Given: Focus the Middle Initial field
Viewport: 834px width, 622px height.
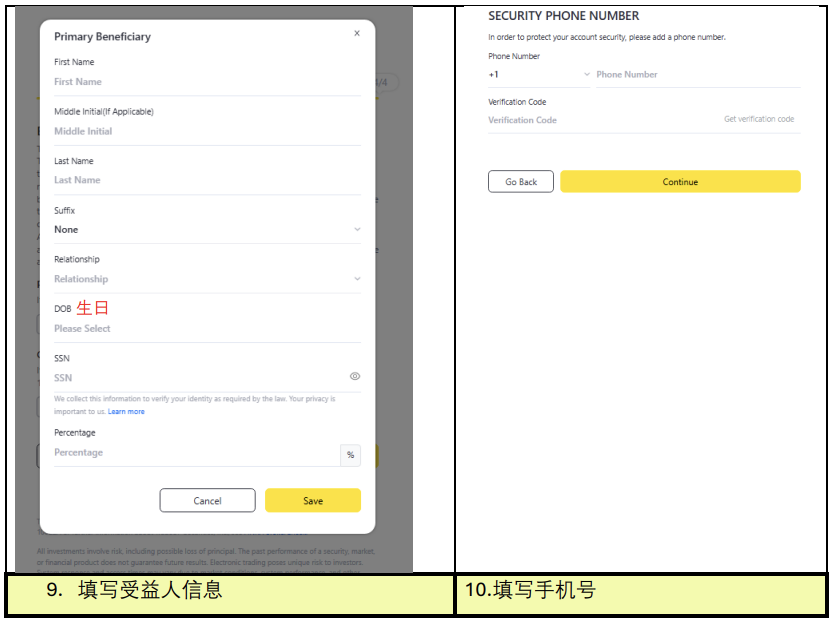Looking at the screenshot, I should pyautogui.click(x=206, y=131).
